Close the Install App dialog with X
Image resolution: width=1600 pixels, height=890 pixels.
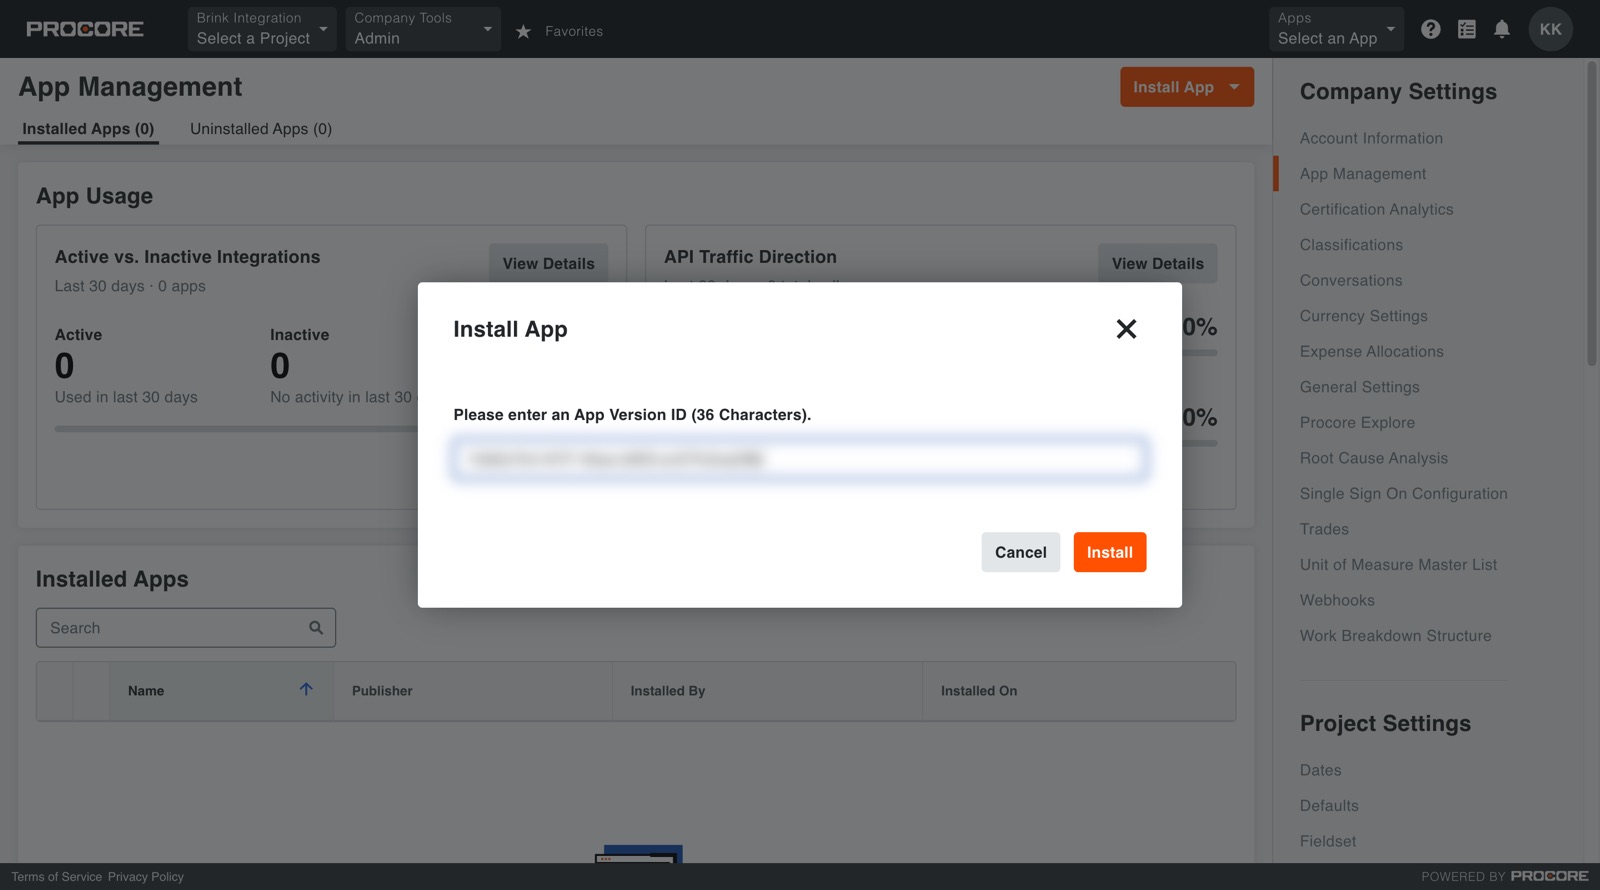tap(1126, 329)
